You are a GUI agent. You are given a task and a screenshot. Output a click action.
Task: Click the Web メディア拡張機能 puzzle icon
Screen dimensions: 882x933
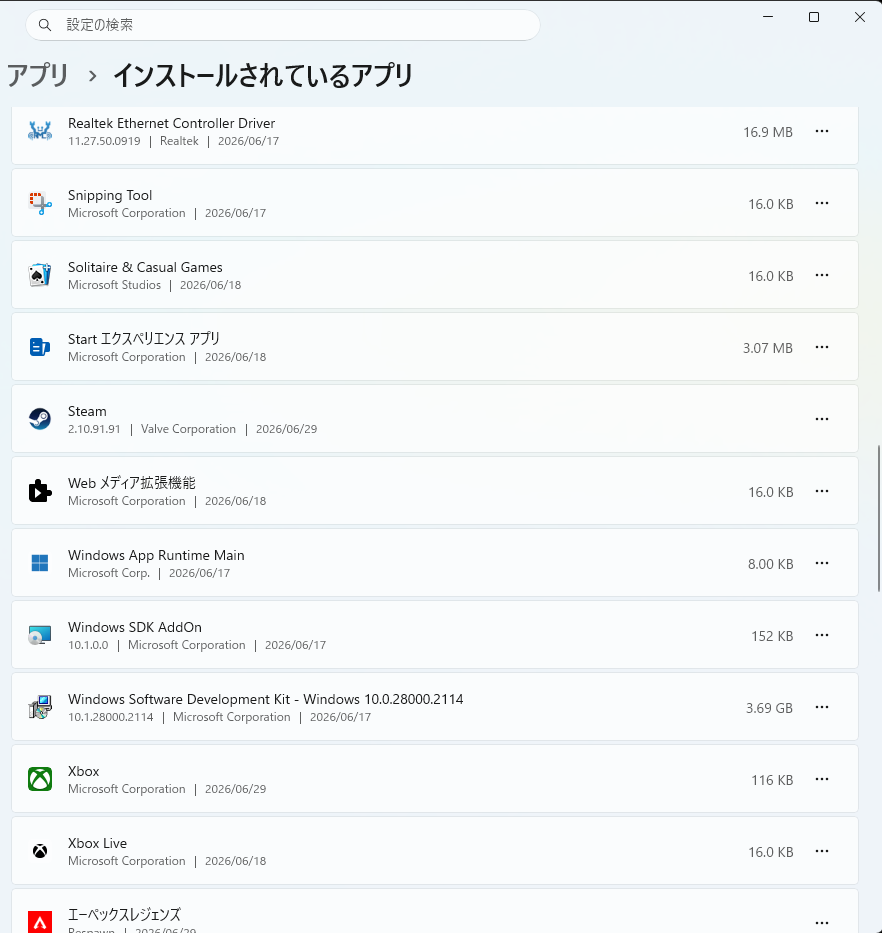click(x=40, y=491)
